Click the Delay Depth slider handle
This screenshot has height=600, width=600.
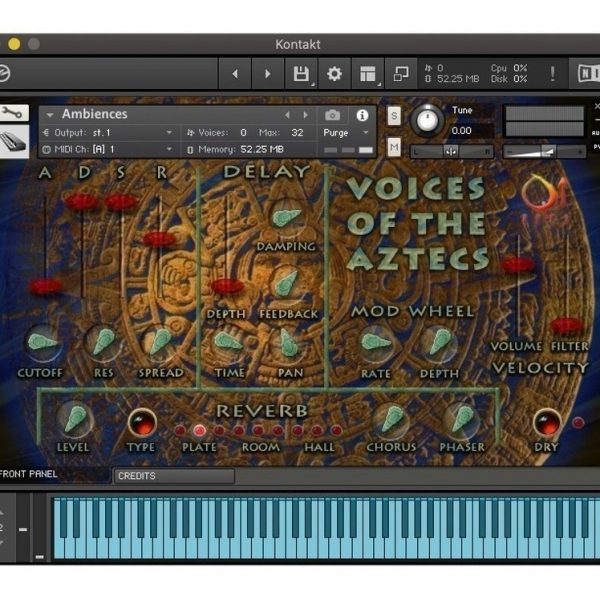point(227,286)
